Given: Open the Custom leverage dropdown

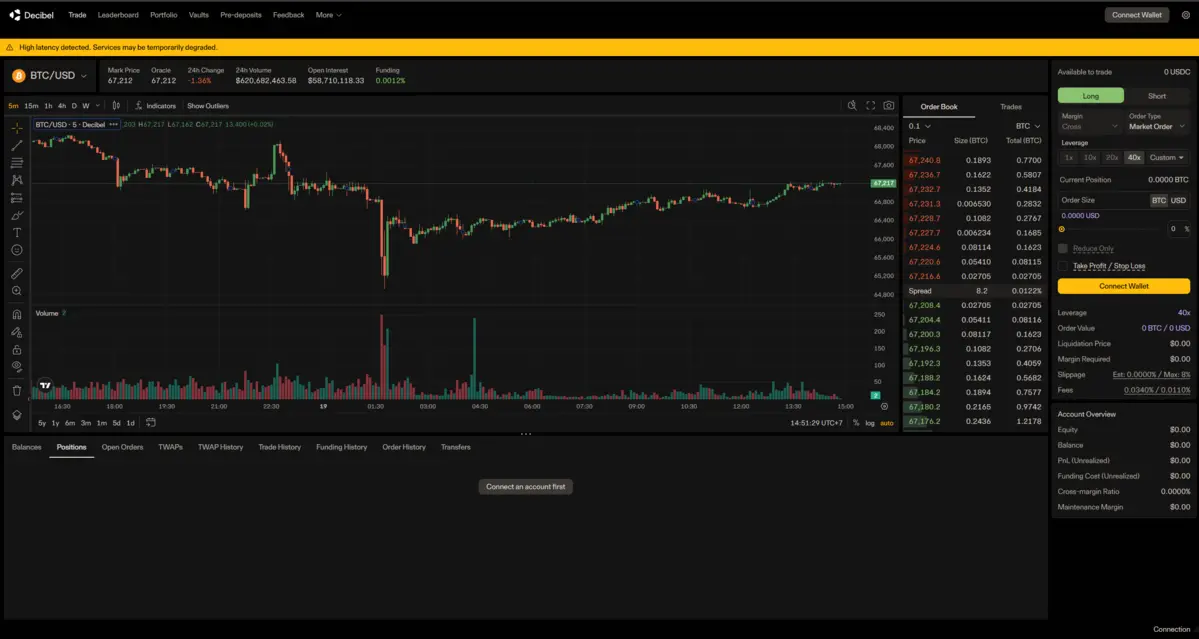Looking at the screenshot, I should coord(1166,157).
